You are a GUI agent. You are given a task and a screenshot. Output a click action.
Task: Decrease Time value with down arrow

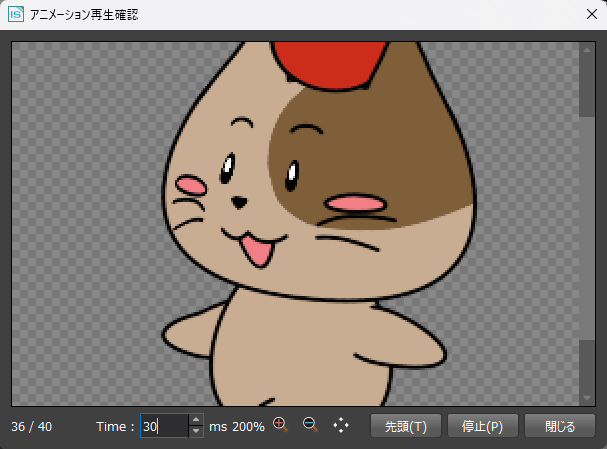point(196,432)
